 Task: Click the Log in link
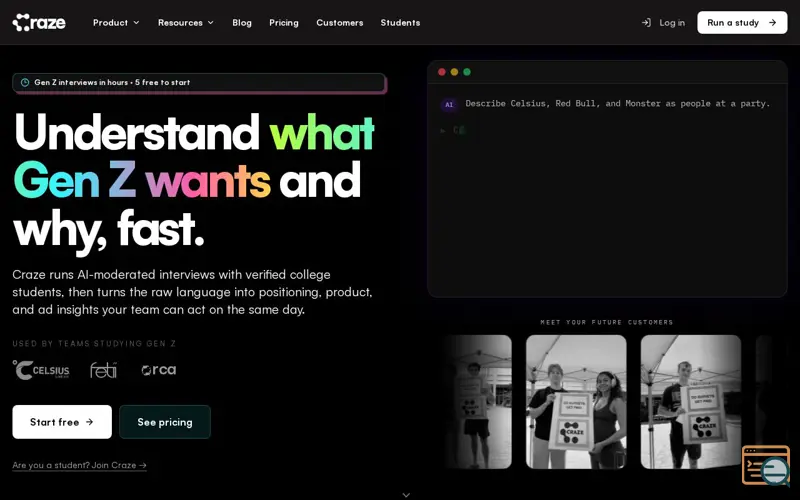[x=663, y=22]
